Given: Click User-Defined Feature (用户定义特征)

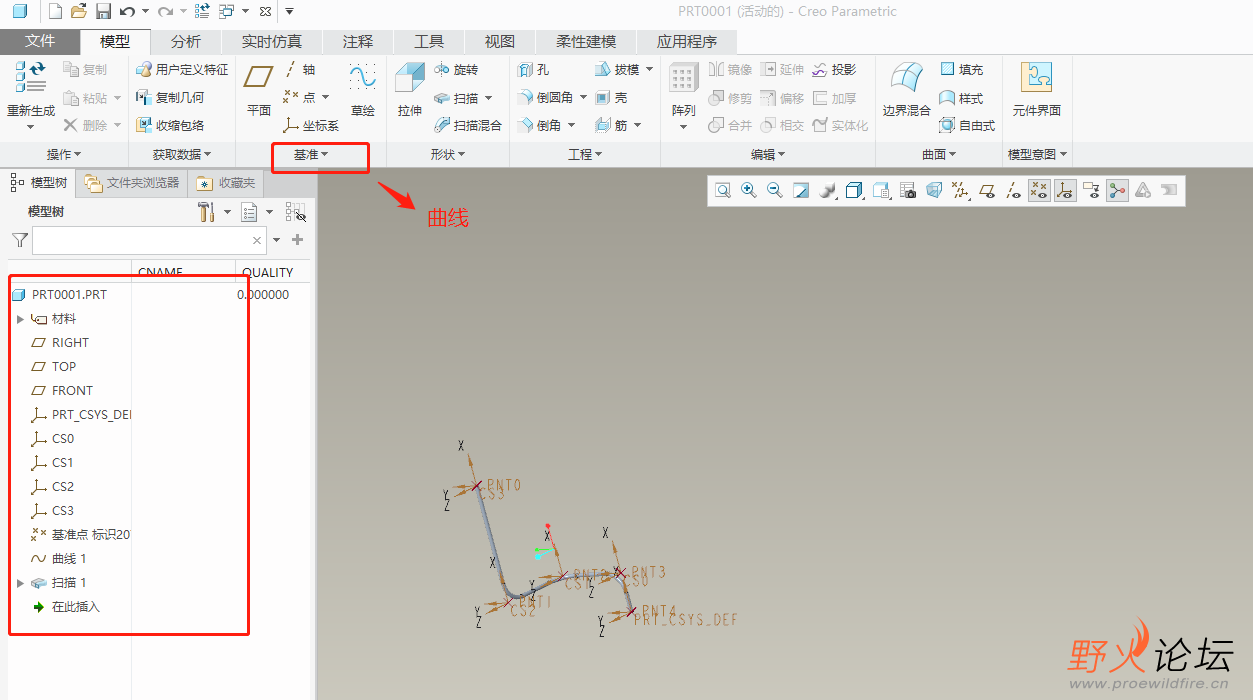Looking at the screenshot, I should pos(182,70).
